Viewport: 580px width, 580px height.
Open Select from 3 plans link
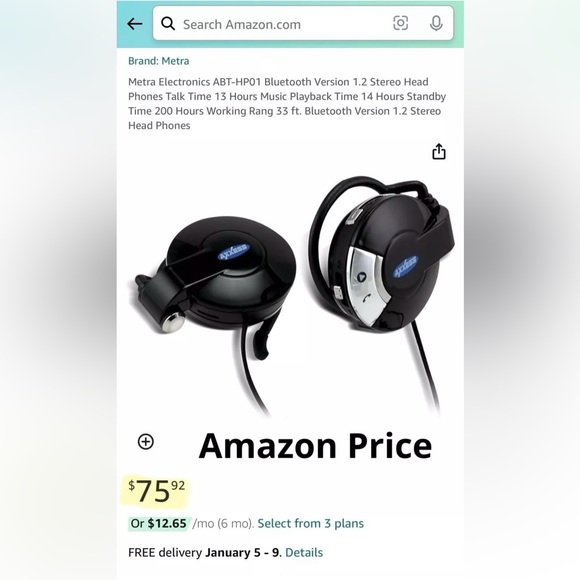tap(310, 523)
